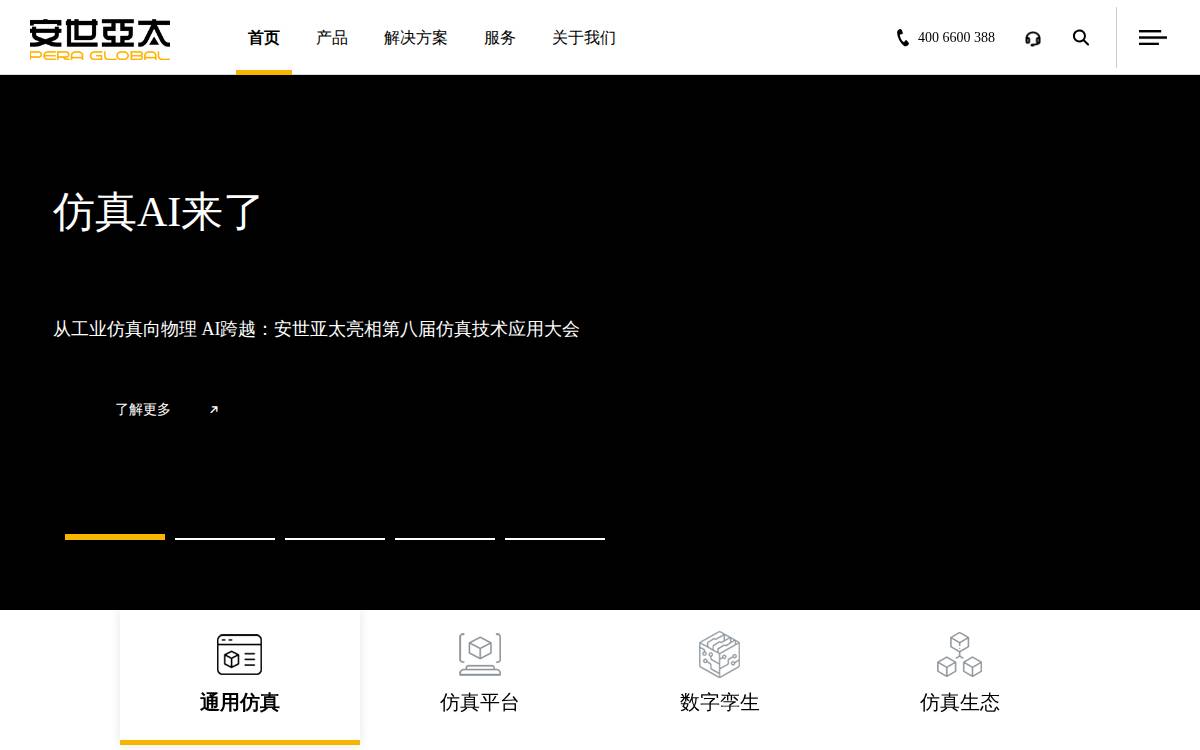The width and height of the screenshot is (1200, 750).
Task: Switch to the 数字孪生 tab
Action: pyautogui.click(x=720, y=677)
